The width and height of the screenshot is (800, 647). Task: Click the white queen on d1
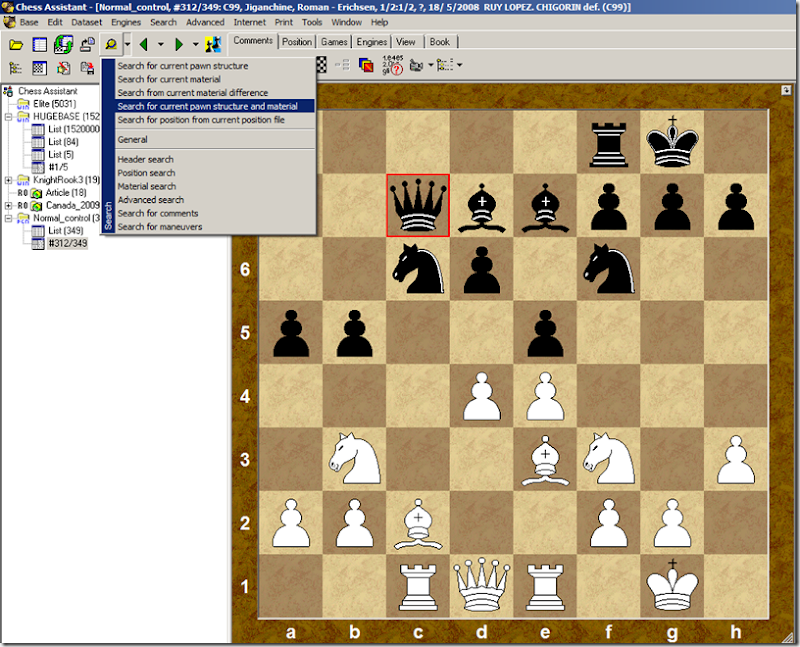482,585
